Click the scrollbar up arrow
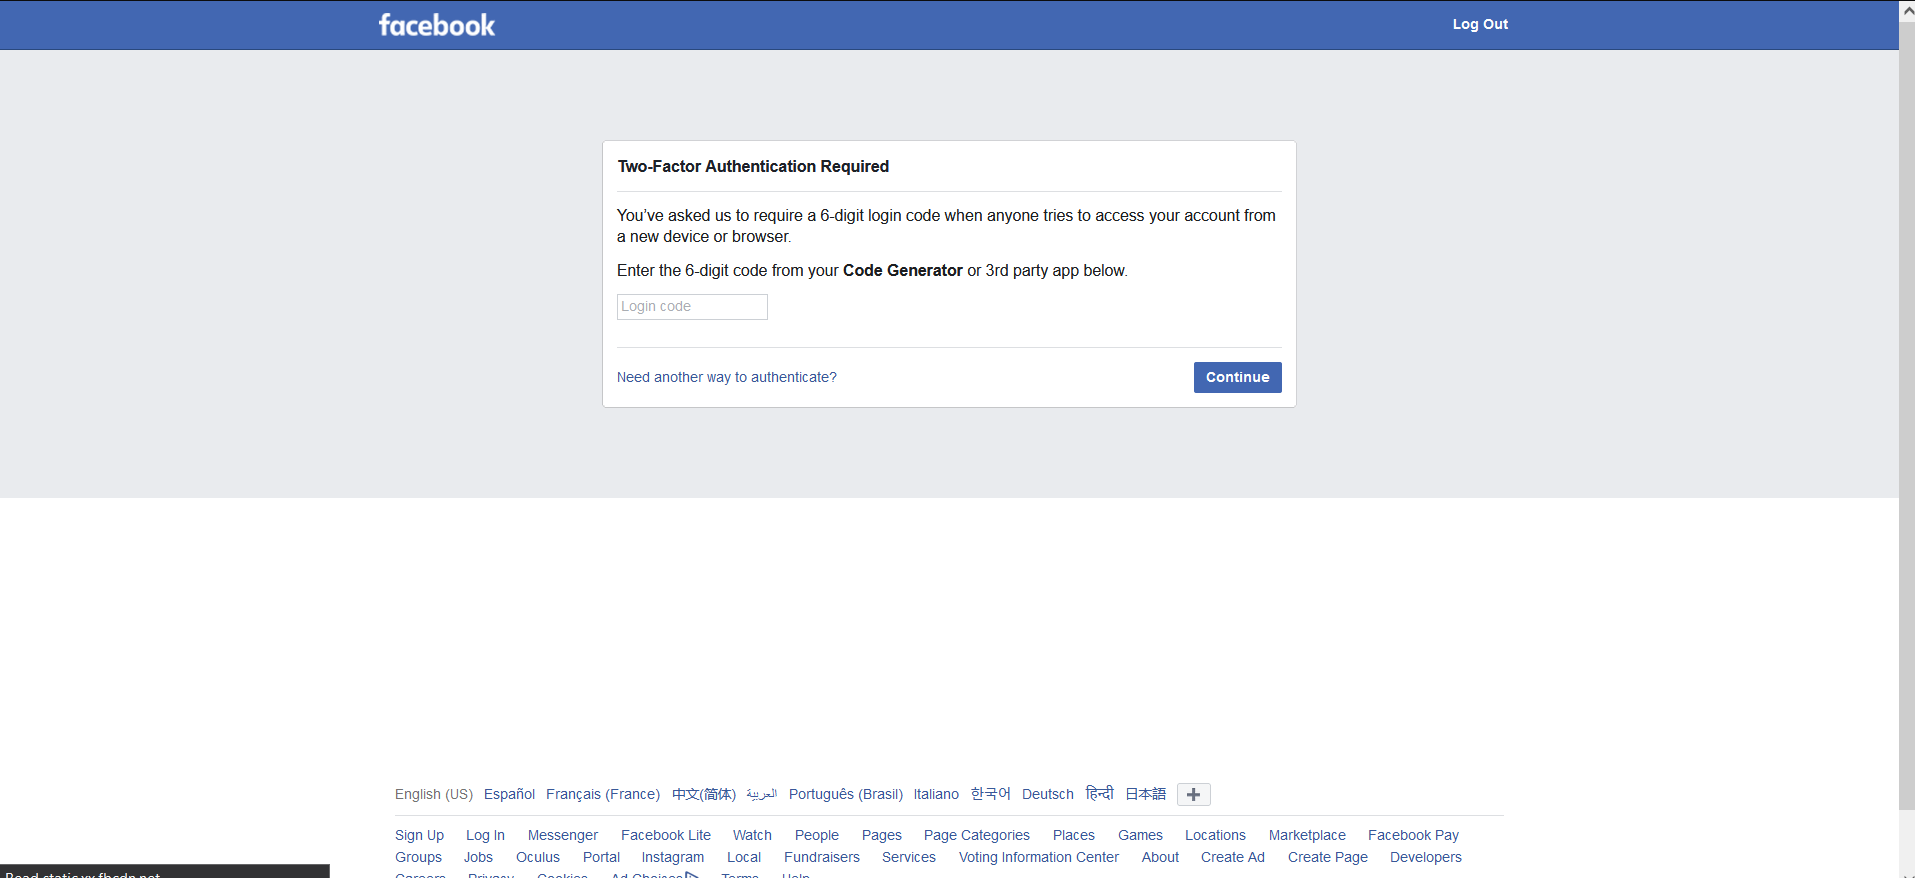 point(1907,11)
